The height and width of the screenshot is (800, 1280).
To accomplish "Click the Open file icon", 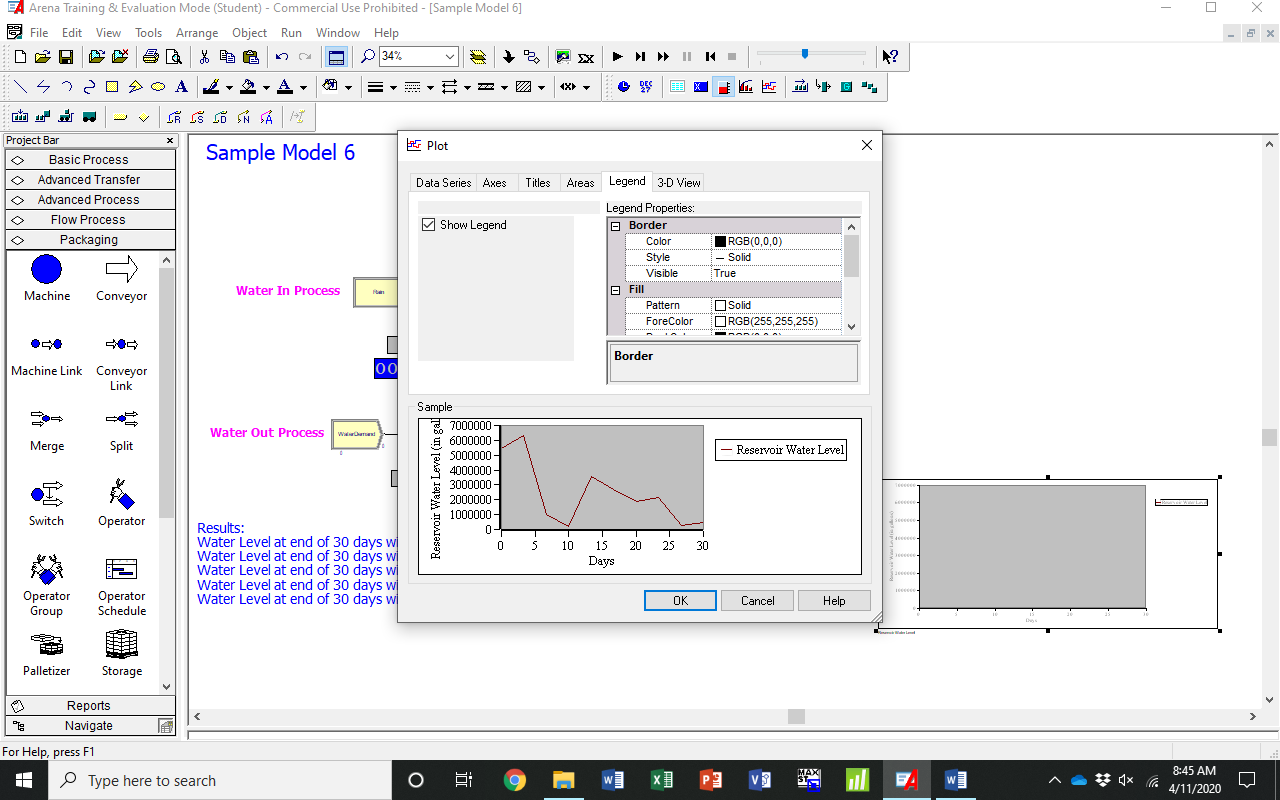I will click(x=43, y=57).
